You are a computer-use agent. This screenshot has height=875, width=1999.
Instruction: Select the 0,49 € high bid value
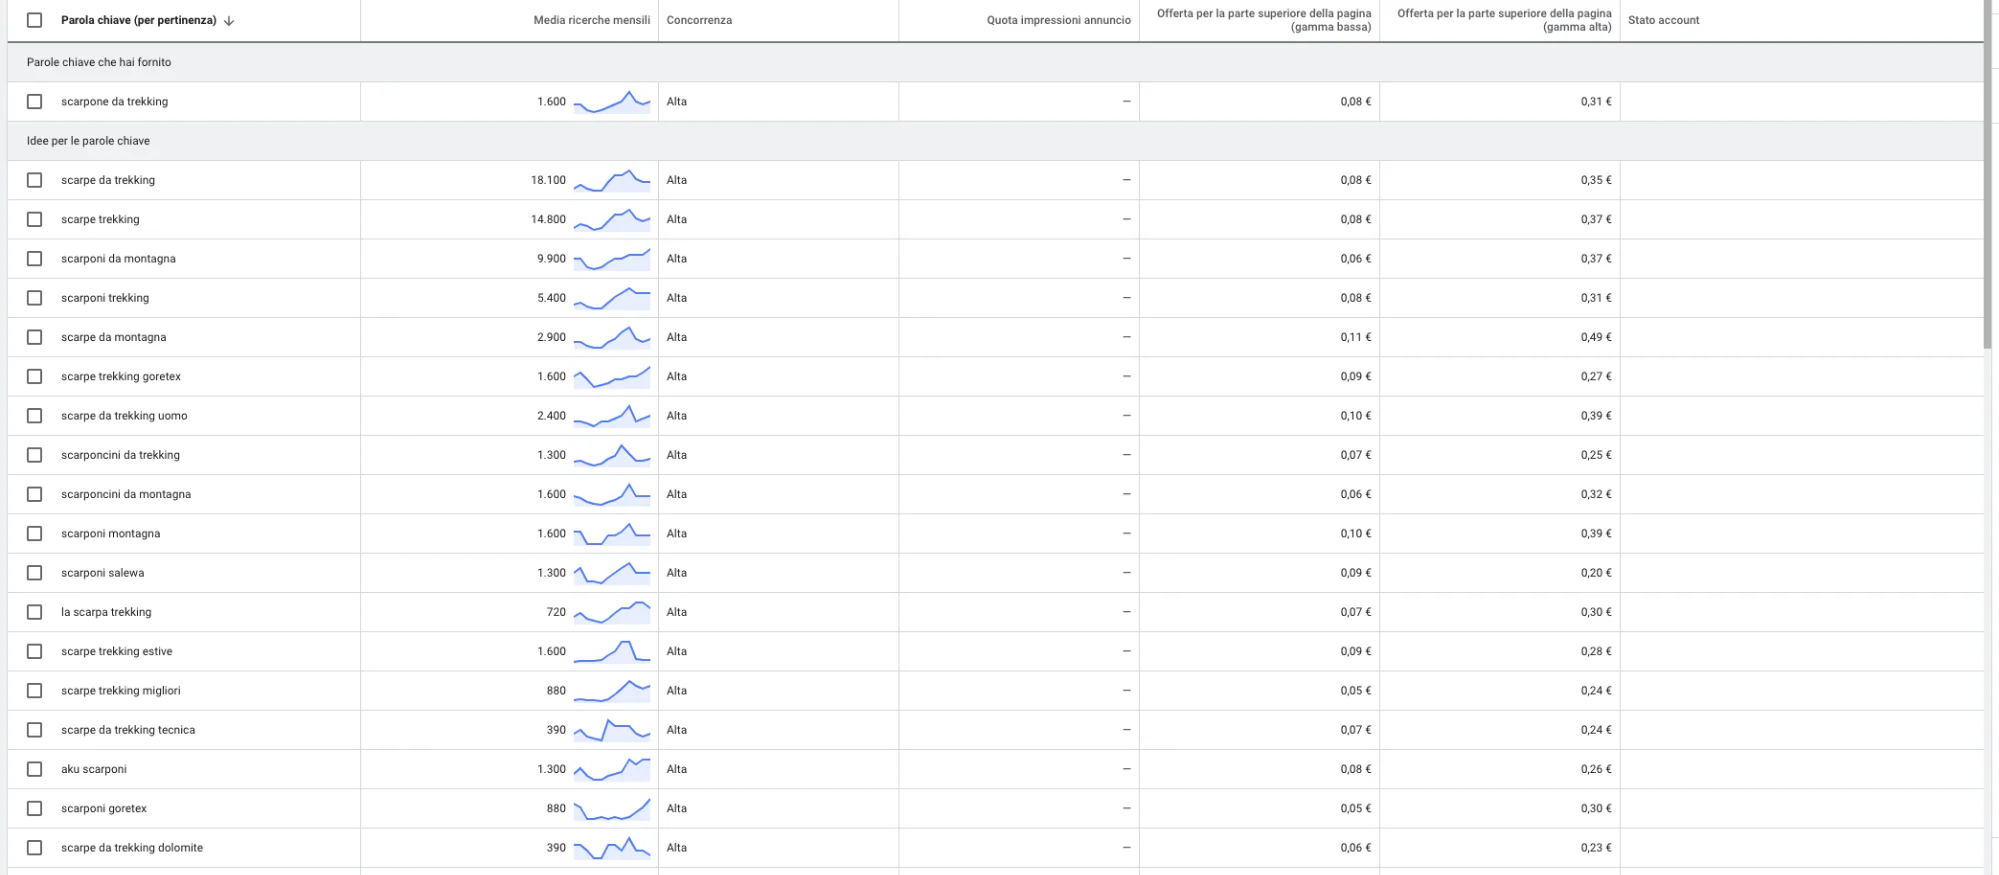click(x=1596, y=337)
